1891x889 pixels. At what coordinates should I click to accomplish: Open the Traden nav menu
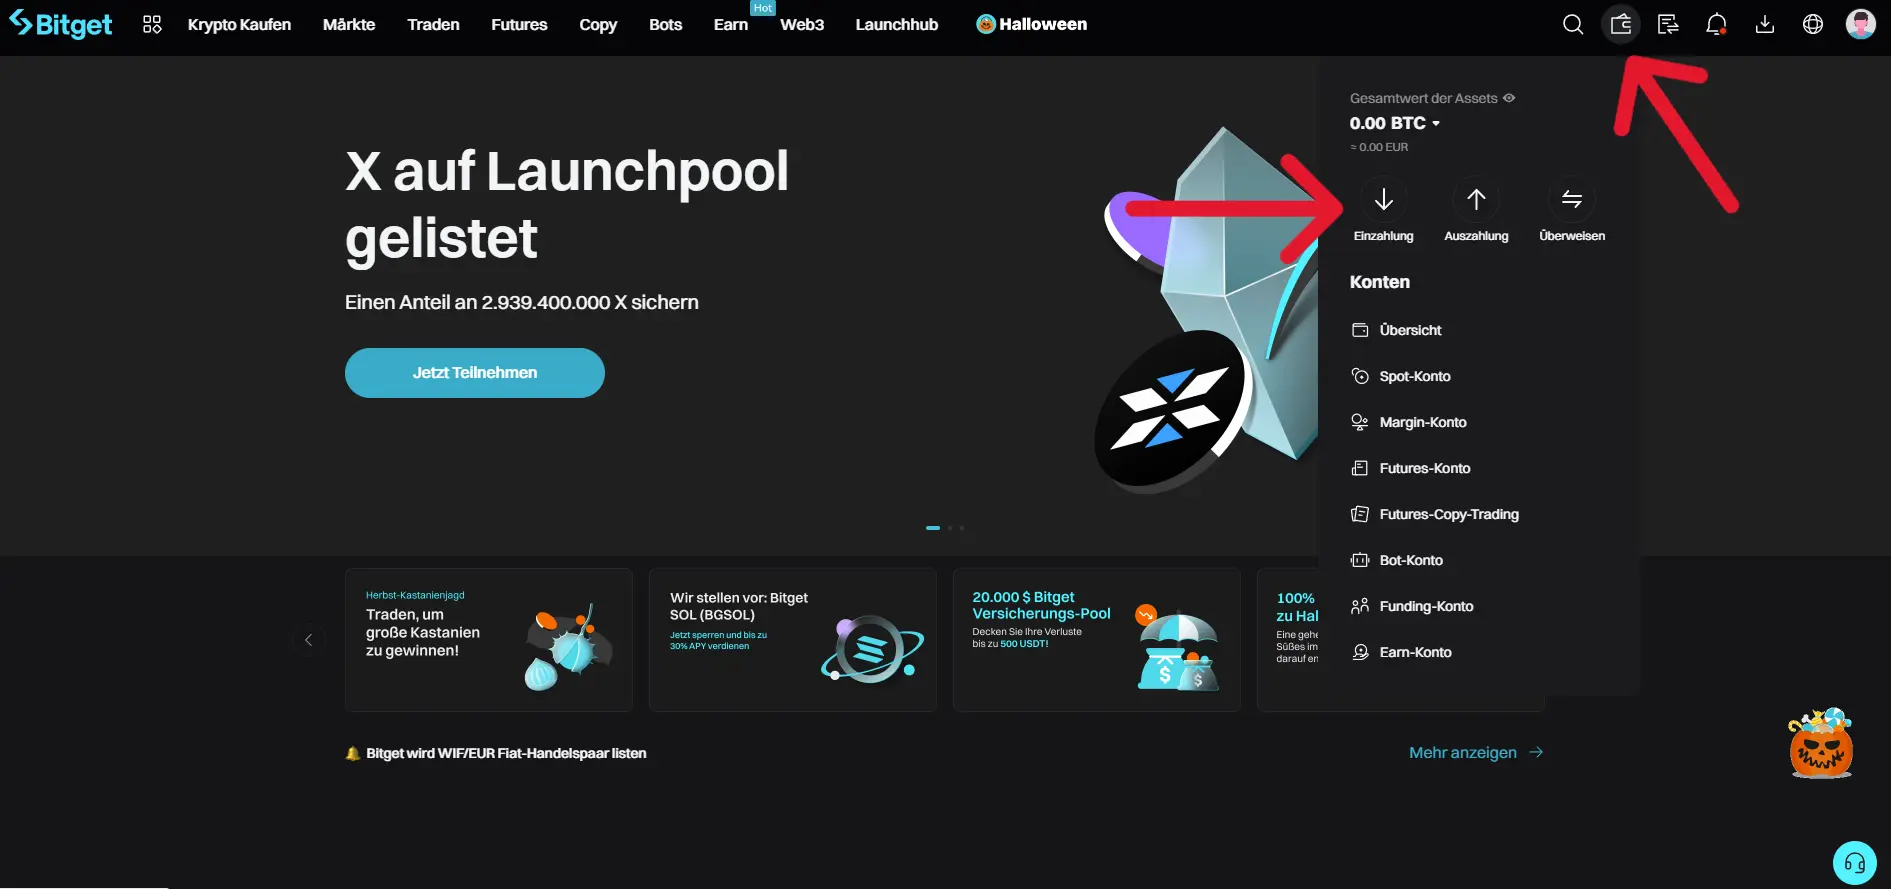click(433, 24)
